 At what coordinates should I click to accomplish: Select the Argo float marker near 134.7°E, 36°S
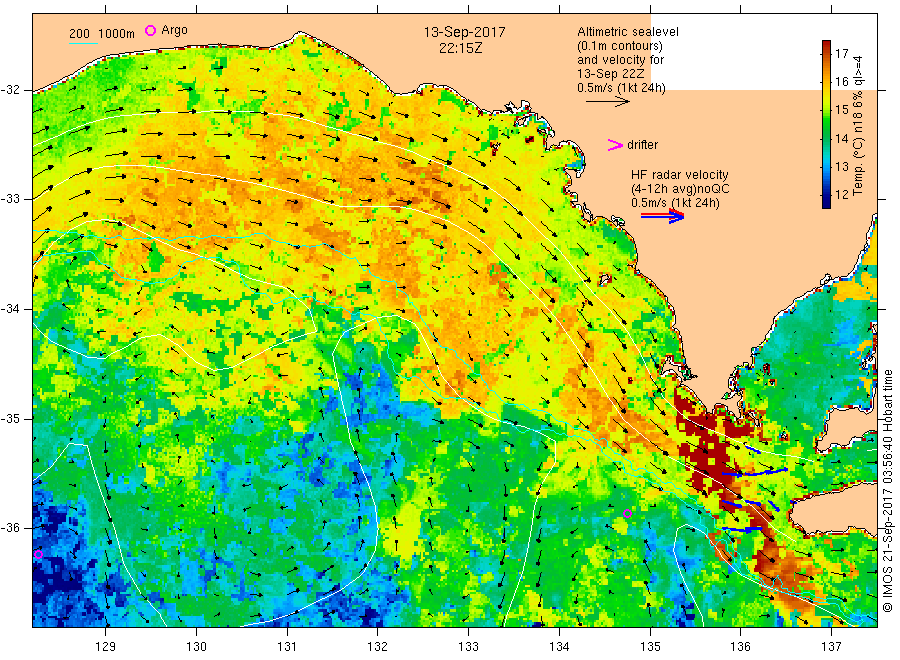(627, 514)
